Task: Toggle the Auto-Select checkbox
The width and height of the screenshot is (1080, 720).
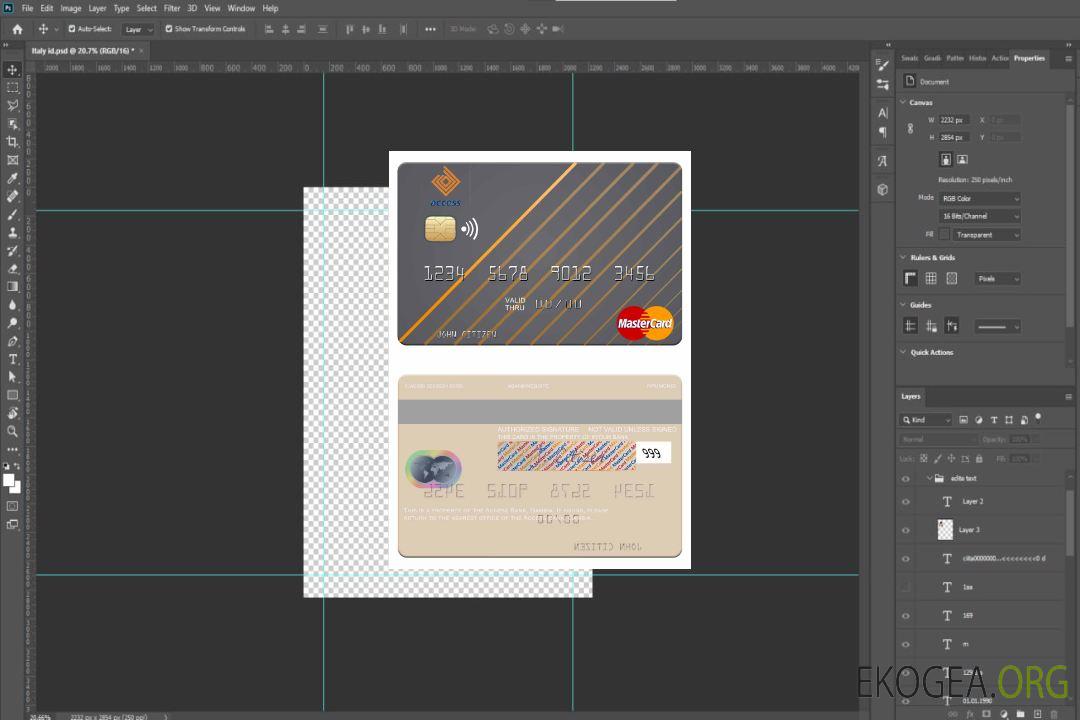Action: pos(72,29)
